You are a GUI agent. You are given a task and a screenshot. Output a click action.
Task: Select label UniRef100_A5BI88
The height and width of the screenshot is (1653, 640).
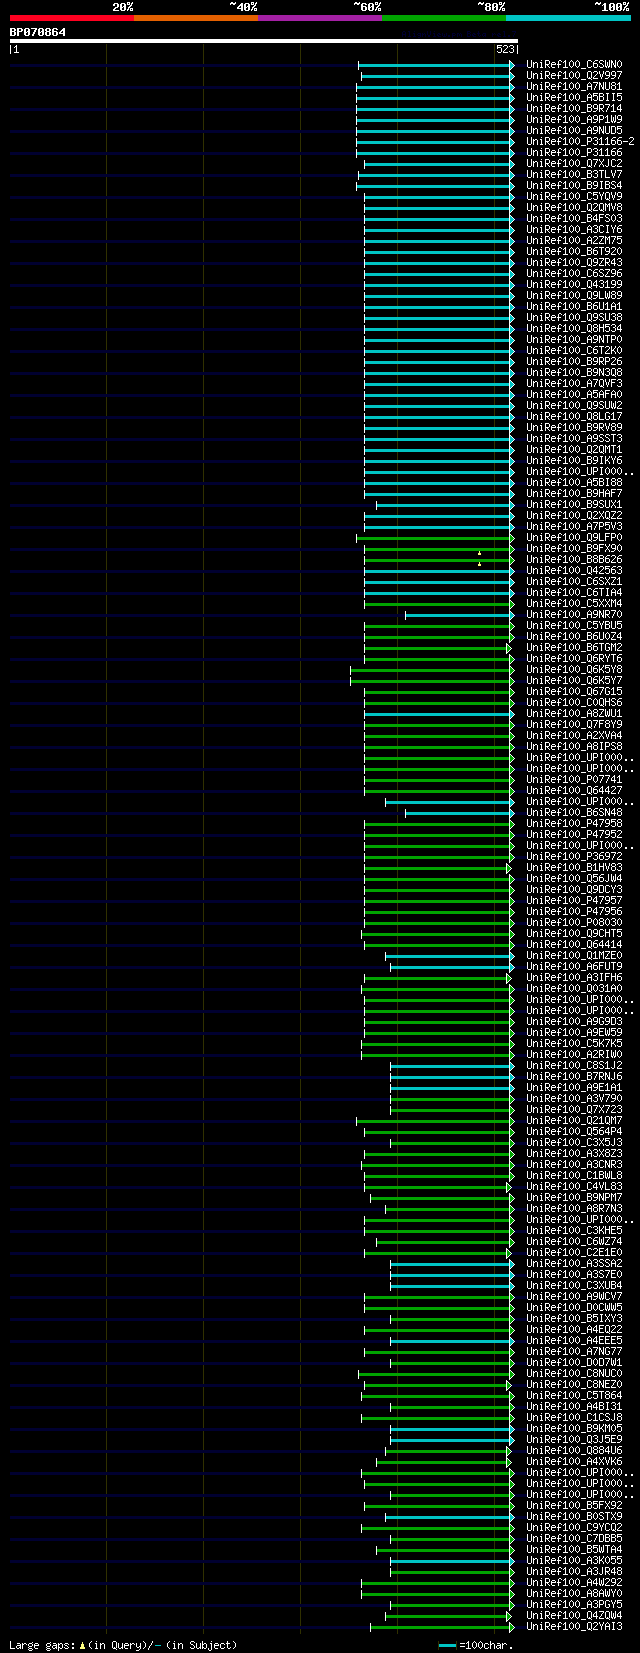574,483
